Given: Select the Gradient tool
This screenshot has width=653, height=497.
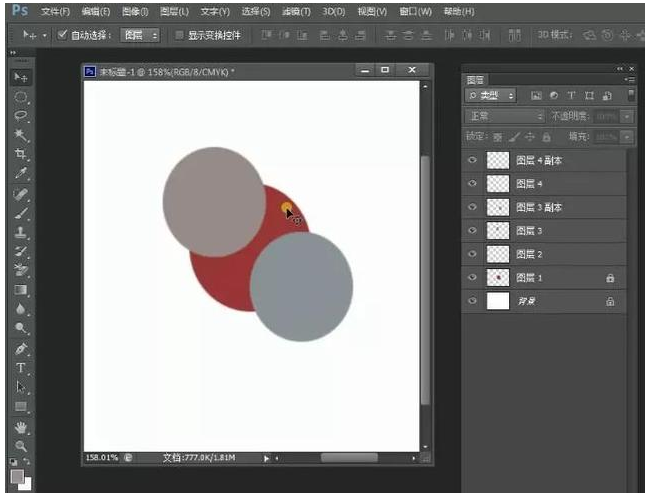Looking at the screenshot, I should coord(20,290).
